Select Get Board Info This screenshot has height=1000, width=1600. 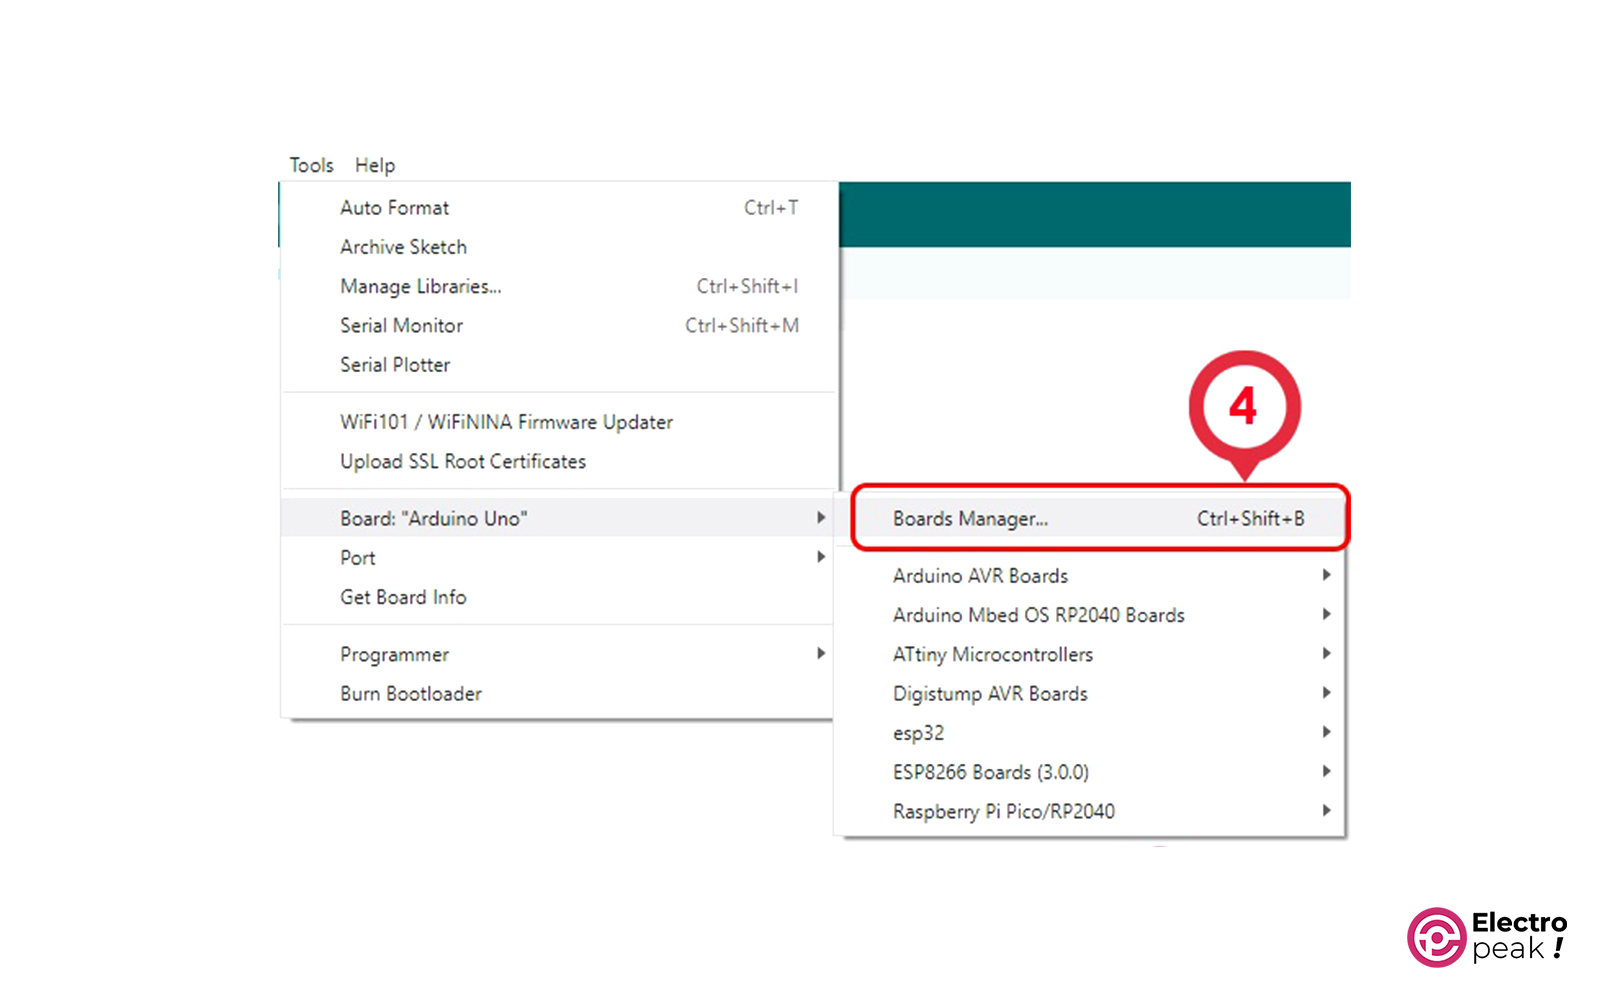point(403,597)
